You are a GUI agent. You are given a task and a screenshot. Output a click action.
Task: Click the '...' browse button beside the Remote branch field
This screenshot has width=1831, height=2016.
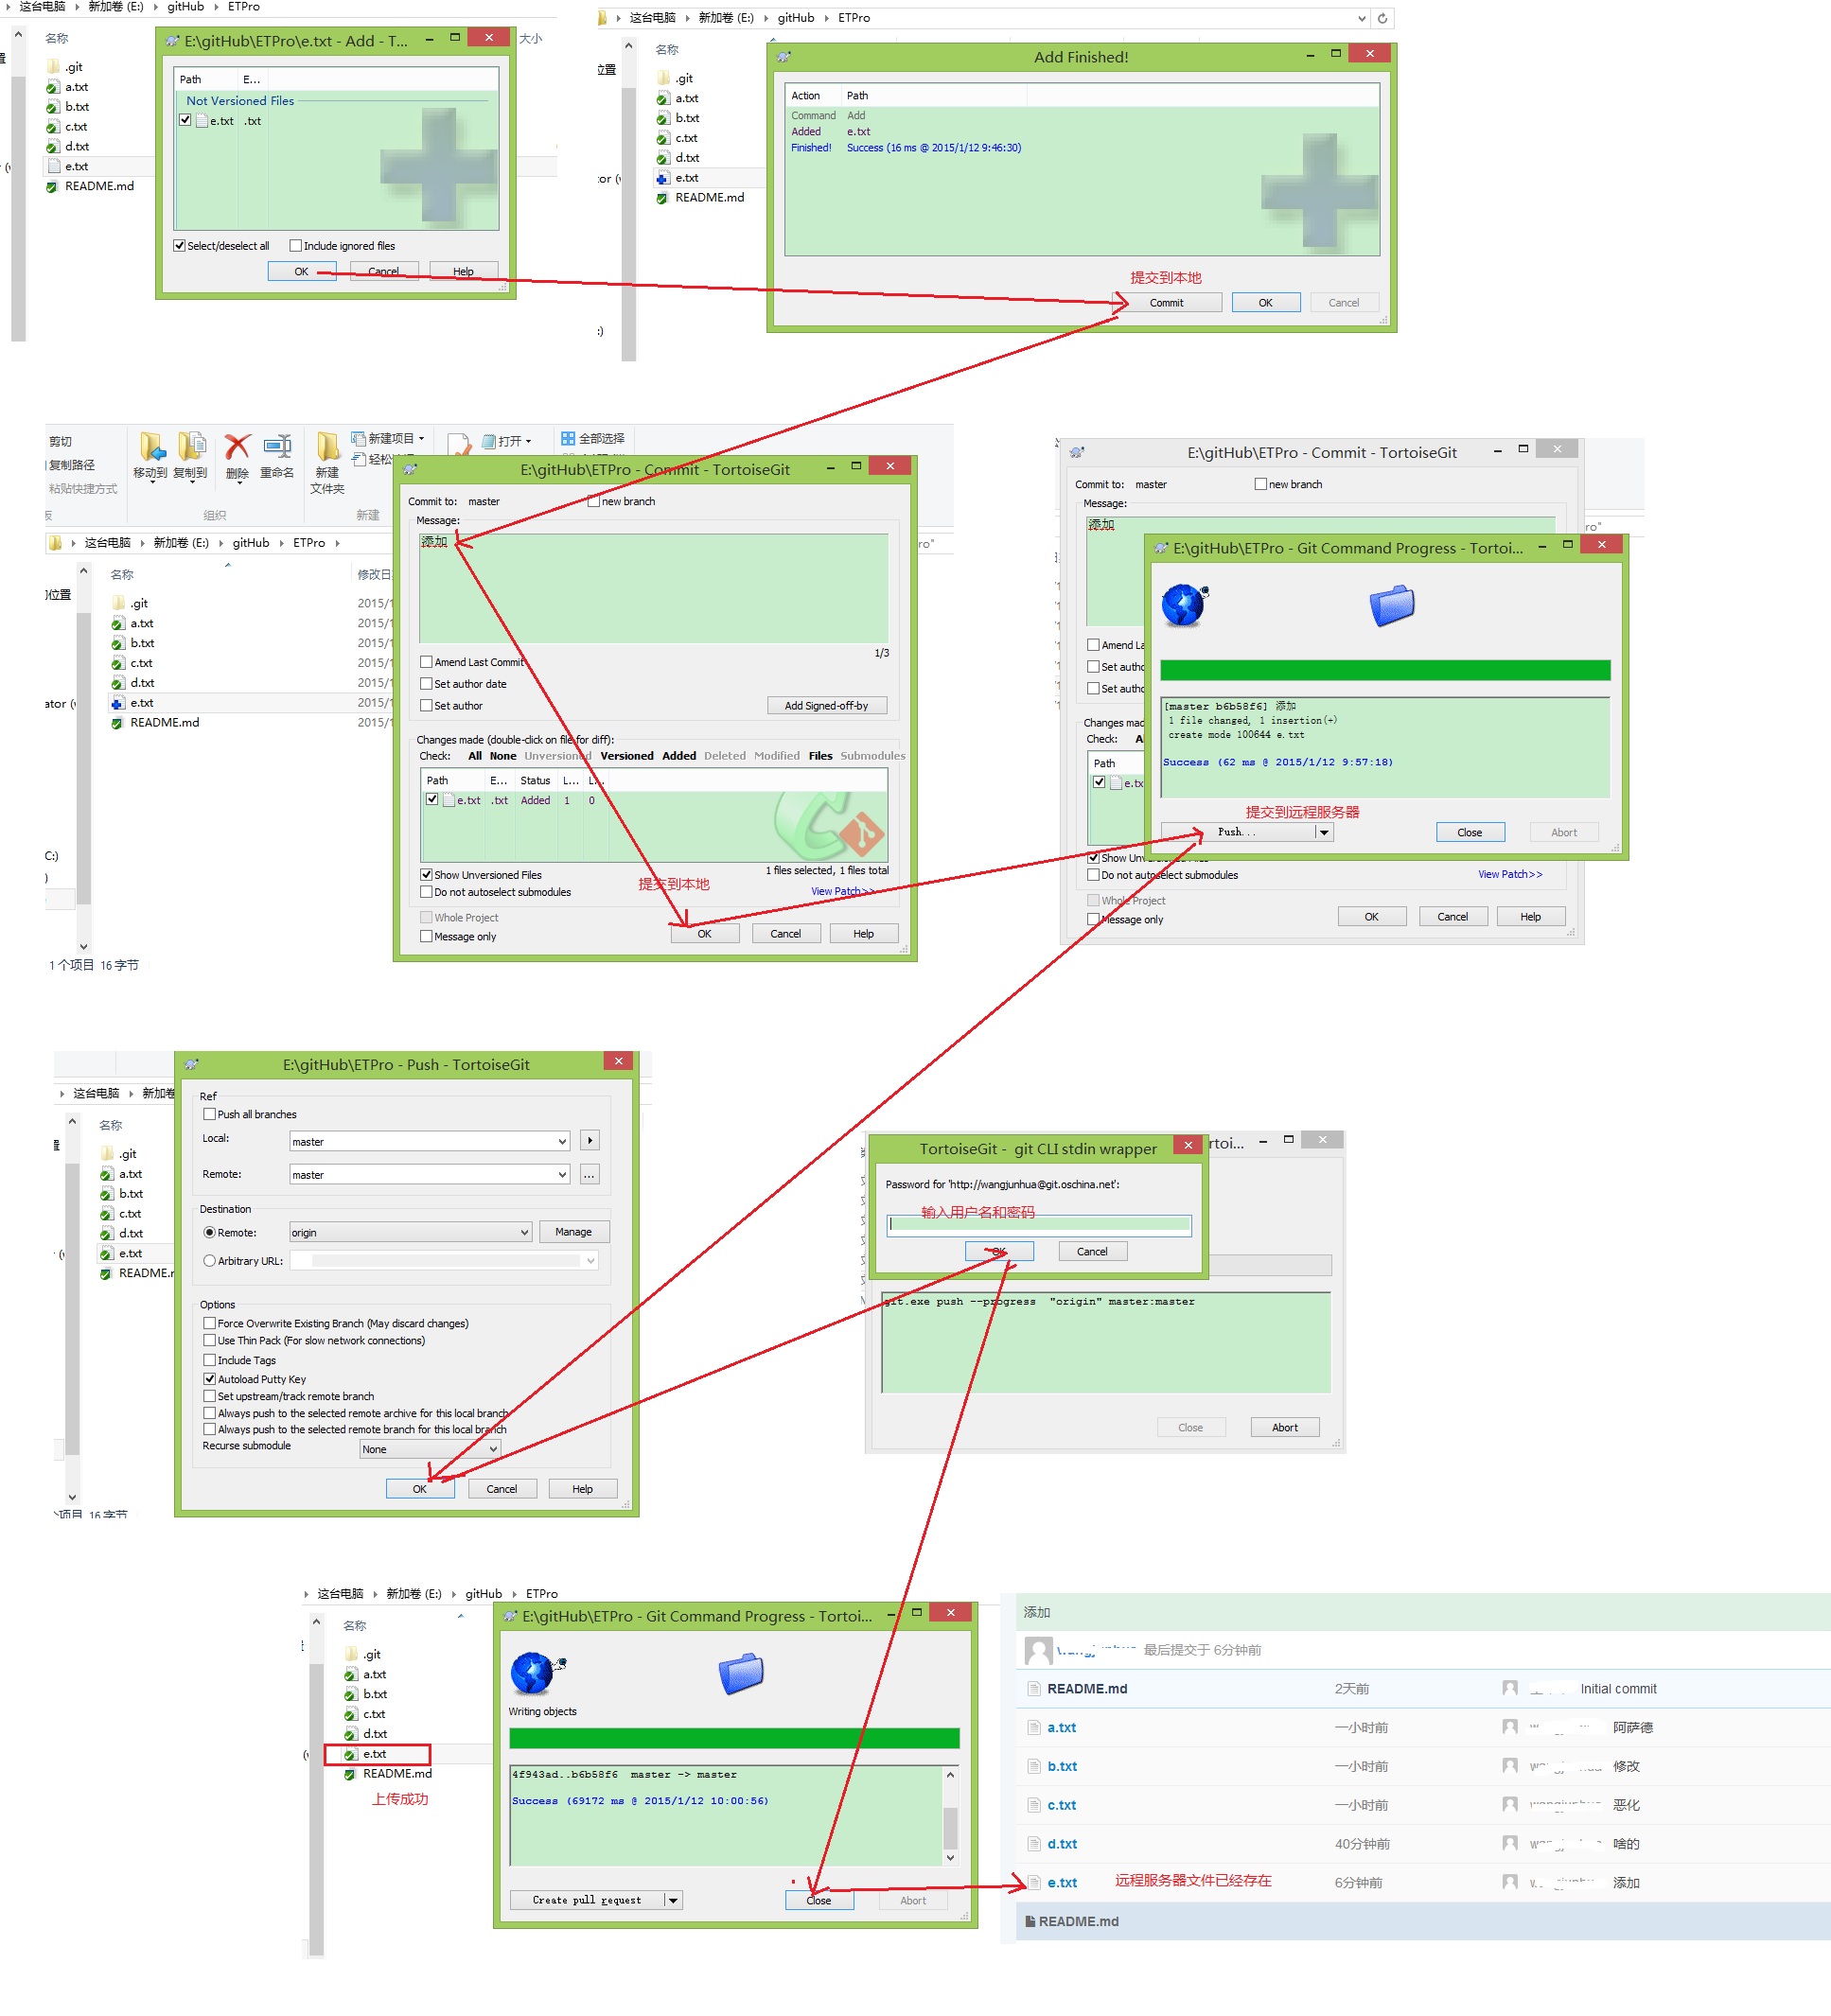coord(590,1174)
